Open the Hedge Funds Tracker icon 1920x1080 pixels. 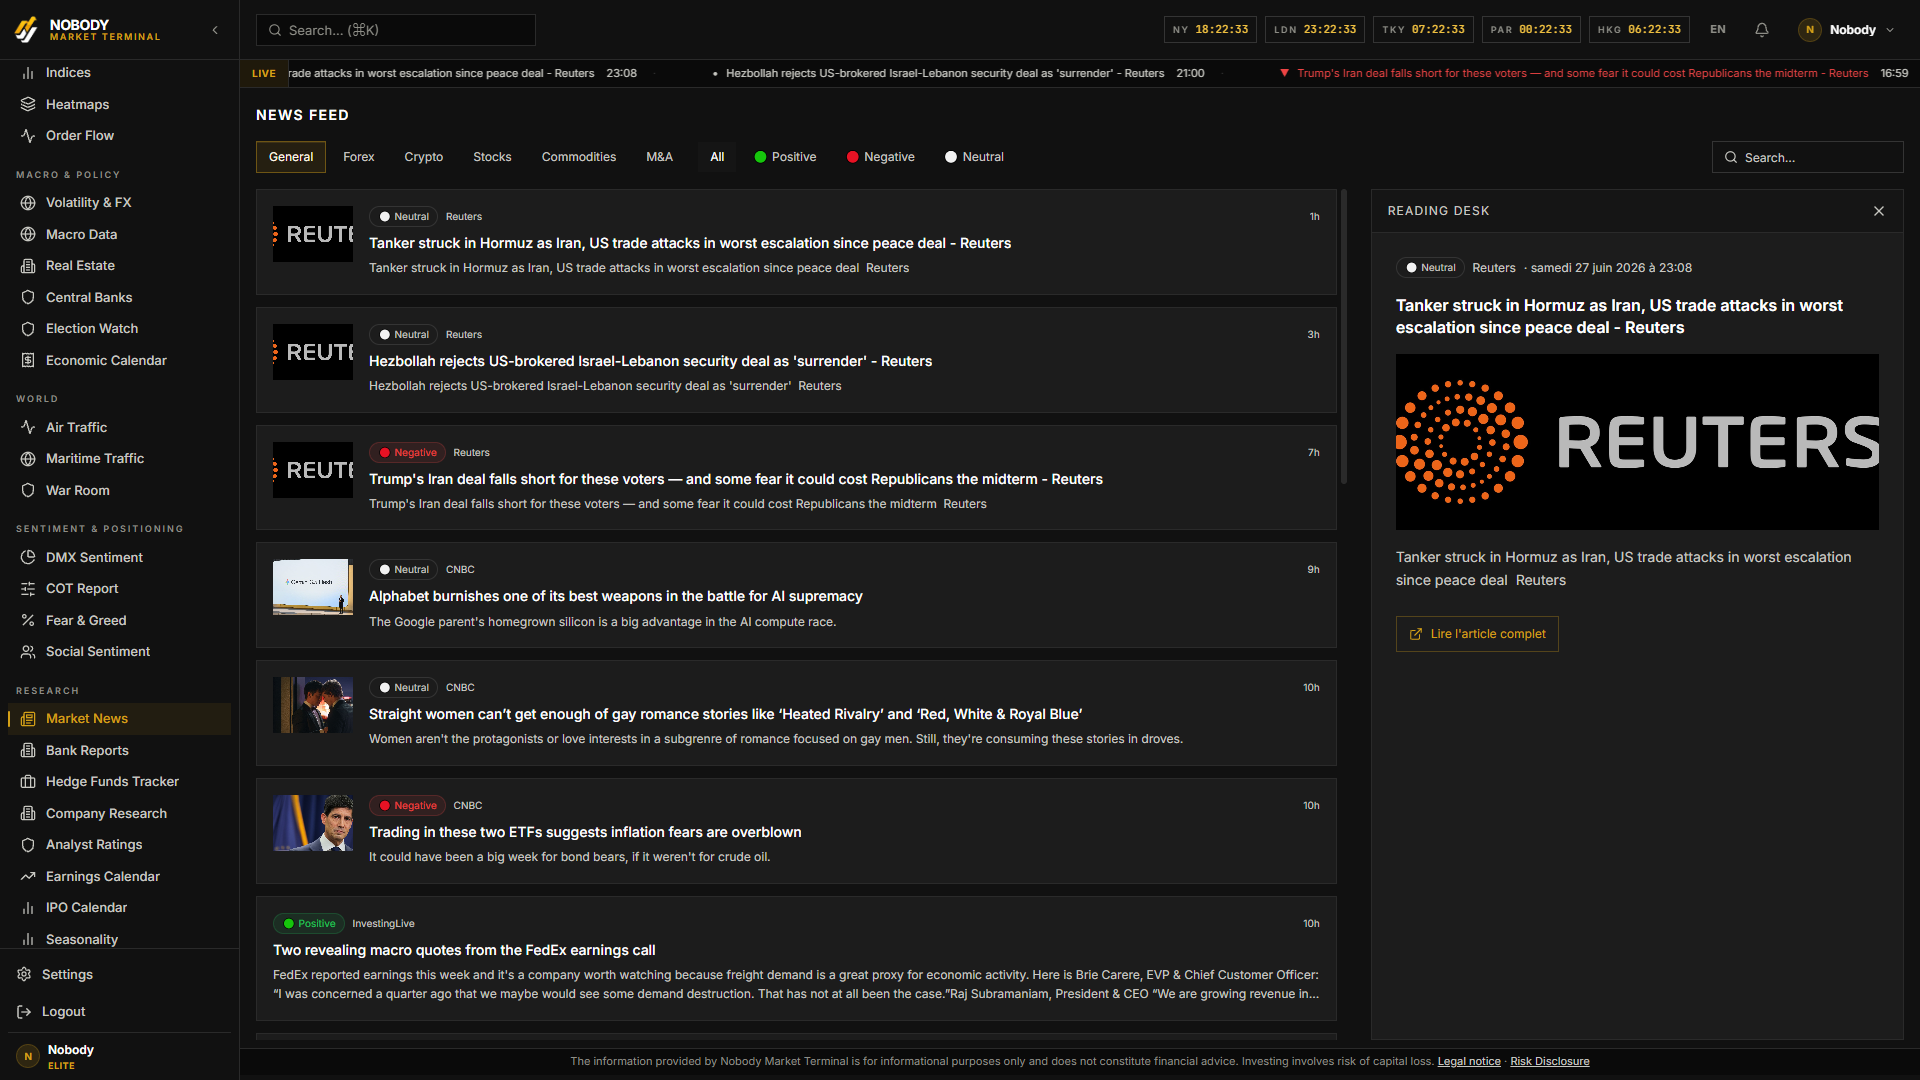click(28, 781)
